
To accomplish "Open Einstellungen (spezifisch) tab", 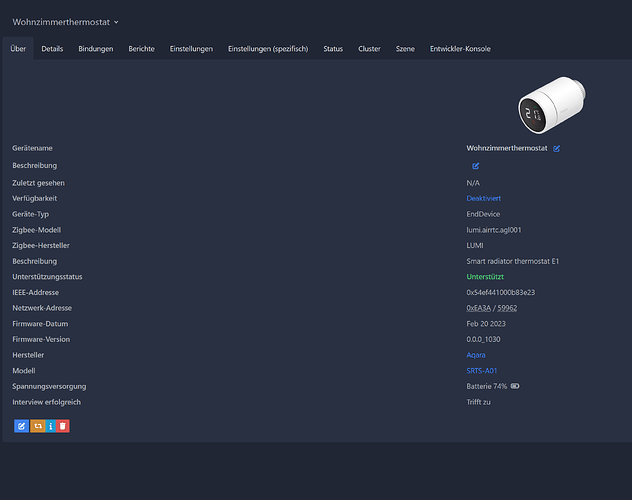I will (x=268, y=49).
